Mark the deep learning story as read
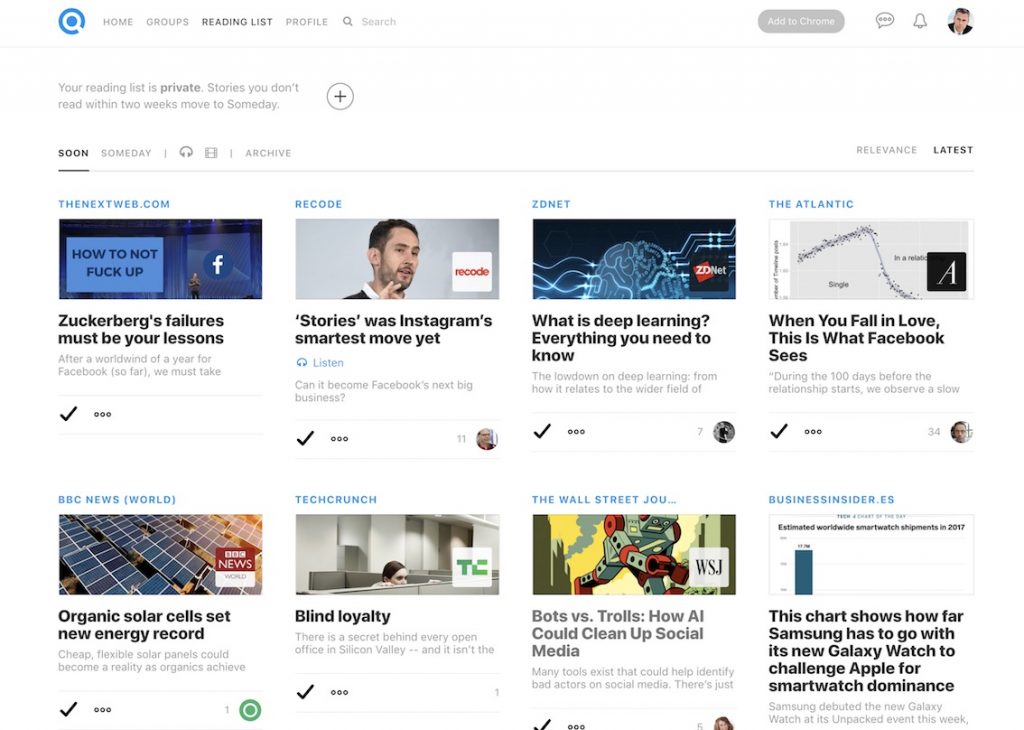 542,432
